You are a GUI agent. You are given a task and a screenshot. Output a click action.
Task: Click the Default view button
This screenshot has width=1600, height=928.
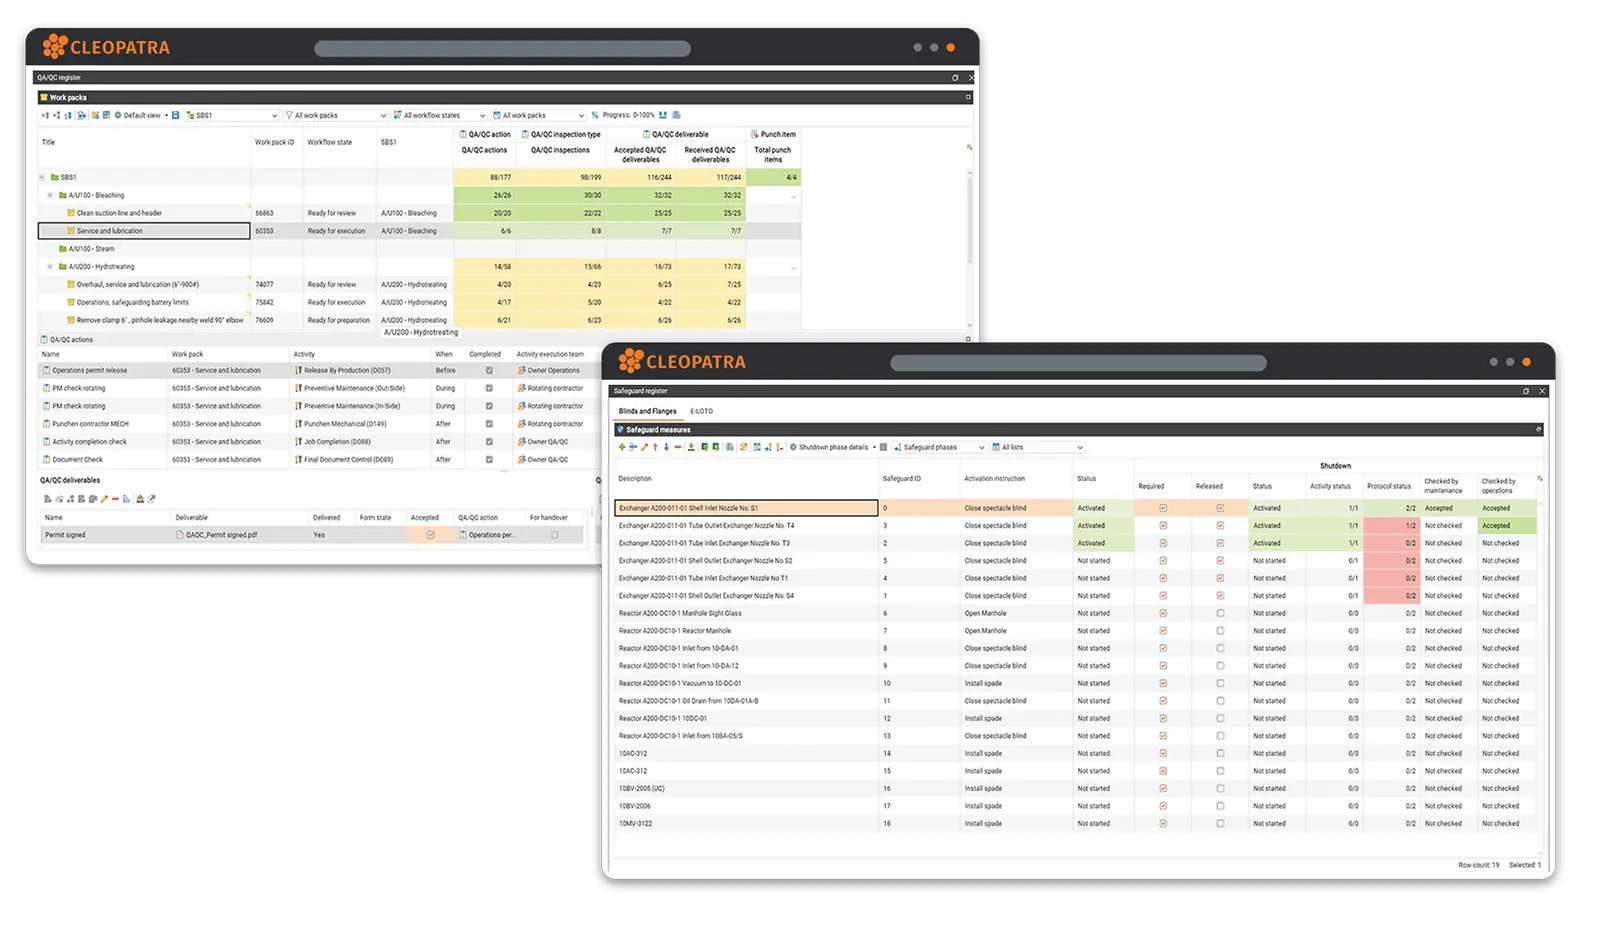pos(142,115)
